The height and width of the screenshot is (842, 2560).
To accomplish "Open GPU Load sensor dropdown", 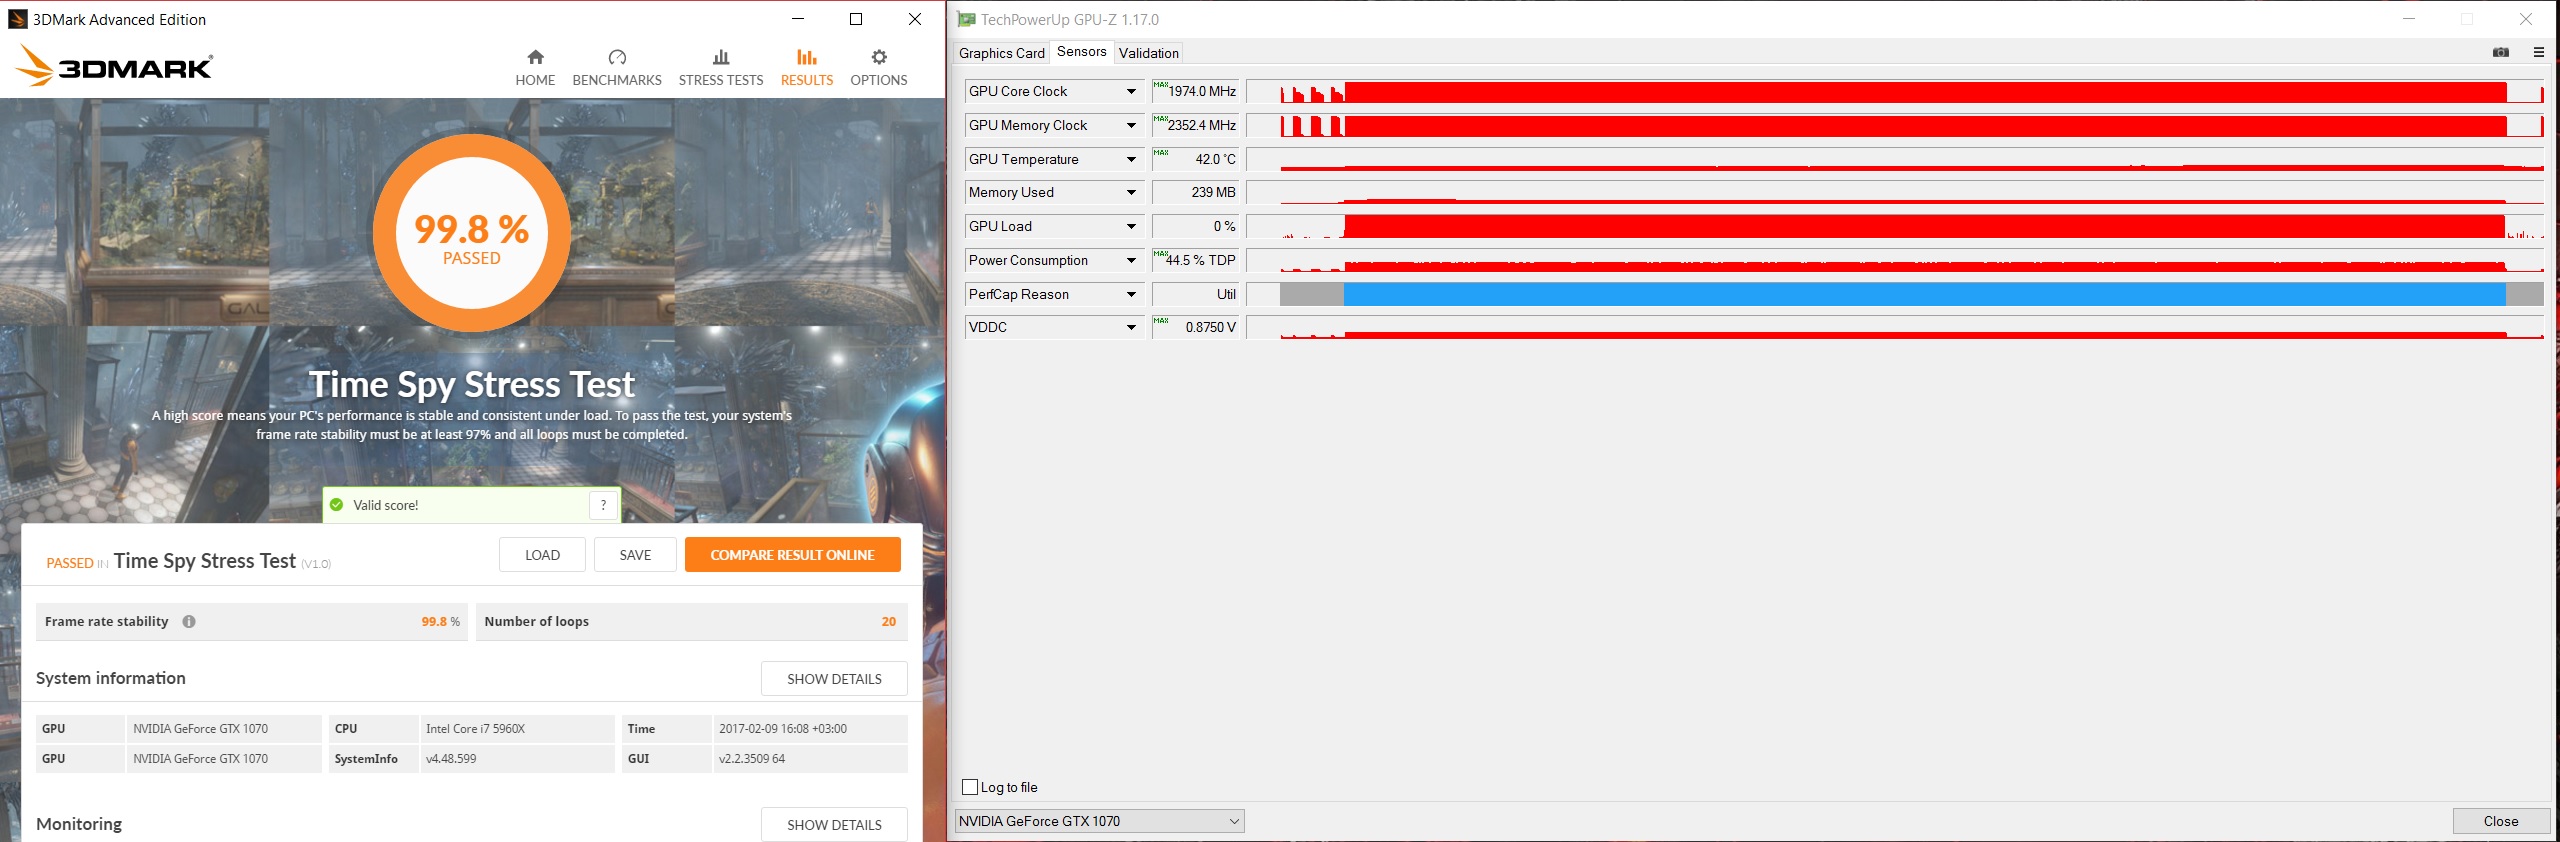I will point(1131,226).
